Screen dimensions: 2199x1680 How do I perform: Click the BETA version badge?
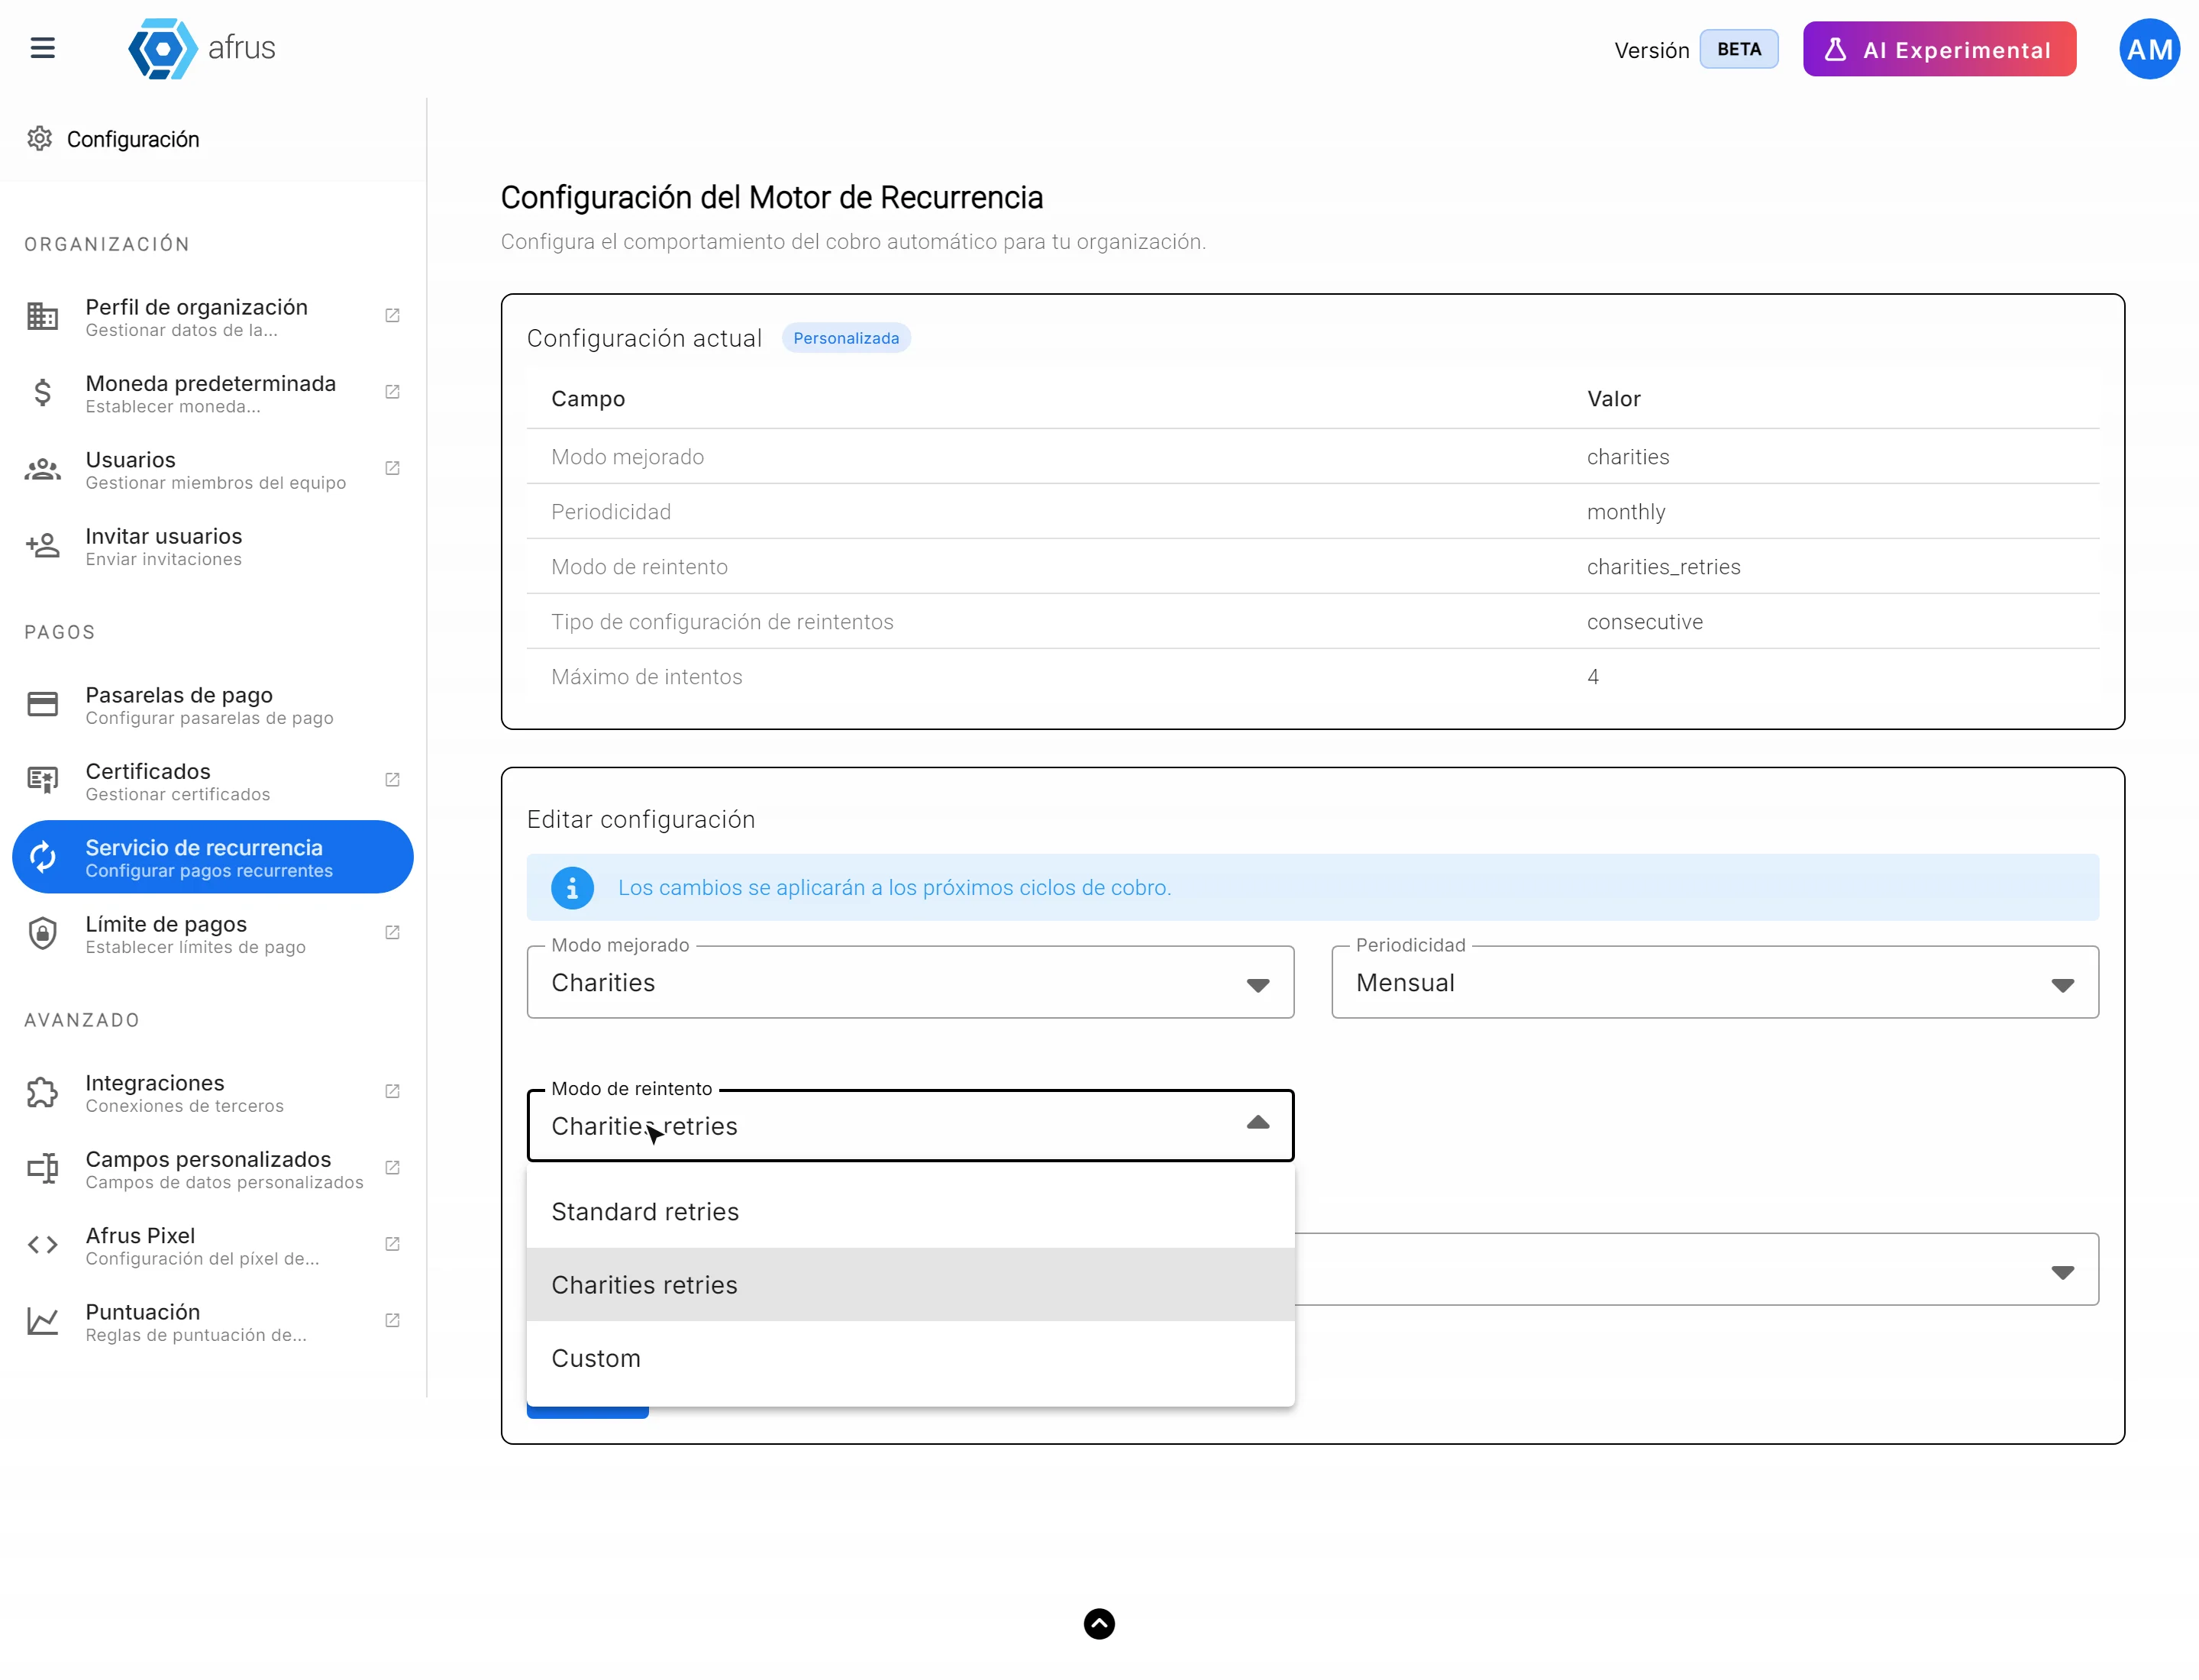1739,49
